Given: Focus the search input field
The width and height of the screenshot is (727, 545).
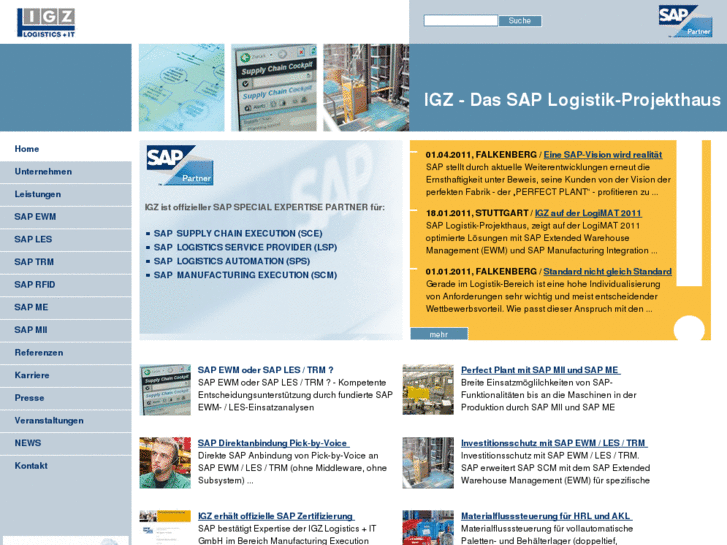Looking at the screenshot, I should (460, 20).
